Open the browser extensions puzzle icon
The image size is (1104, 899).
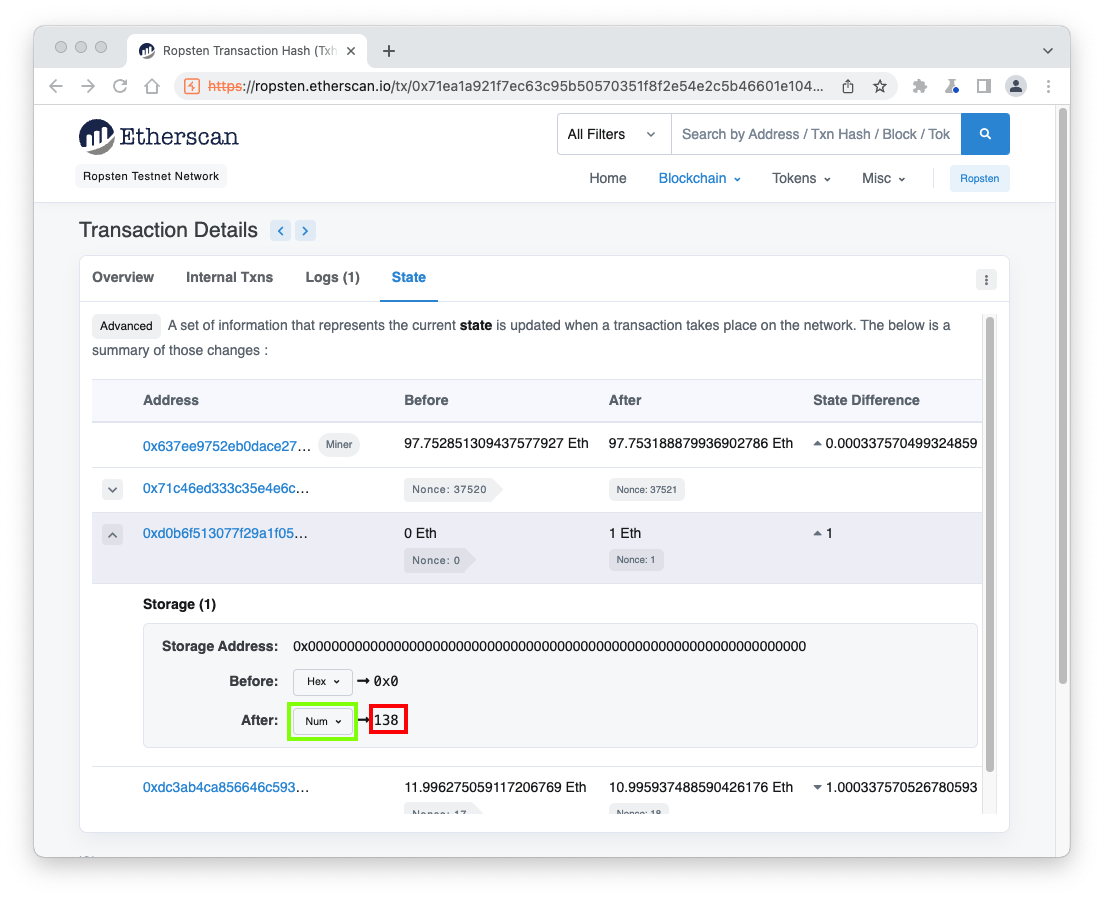pyautogui.click(x=920, y=86)
